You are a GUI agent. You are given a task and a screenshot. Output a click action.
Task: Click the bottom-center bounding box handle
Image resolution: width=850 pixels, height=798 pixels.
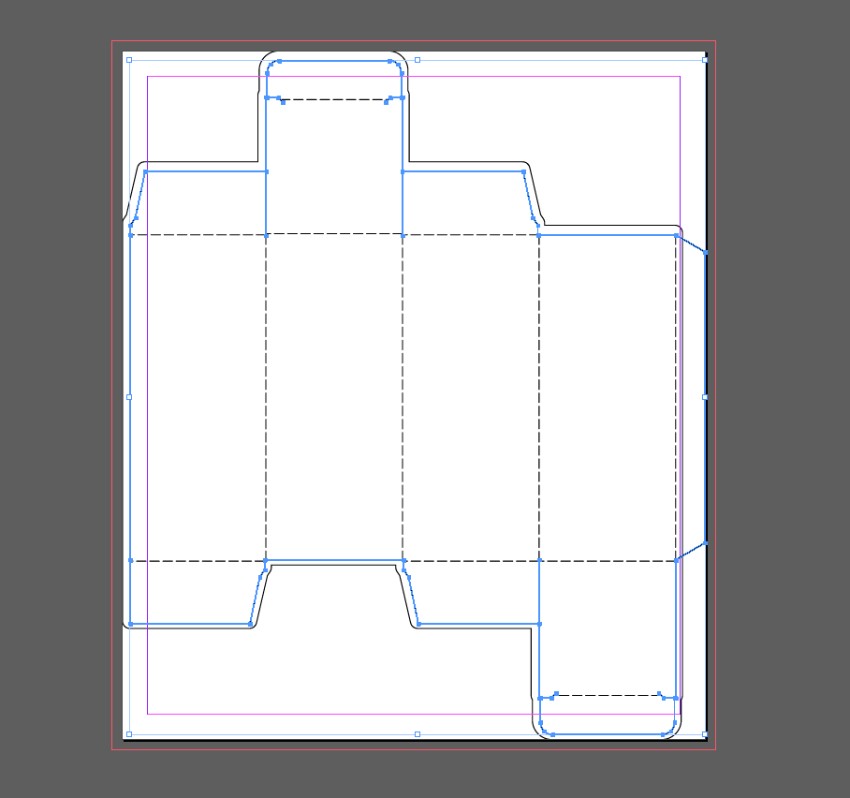[417, 734]
